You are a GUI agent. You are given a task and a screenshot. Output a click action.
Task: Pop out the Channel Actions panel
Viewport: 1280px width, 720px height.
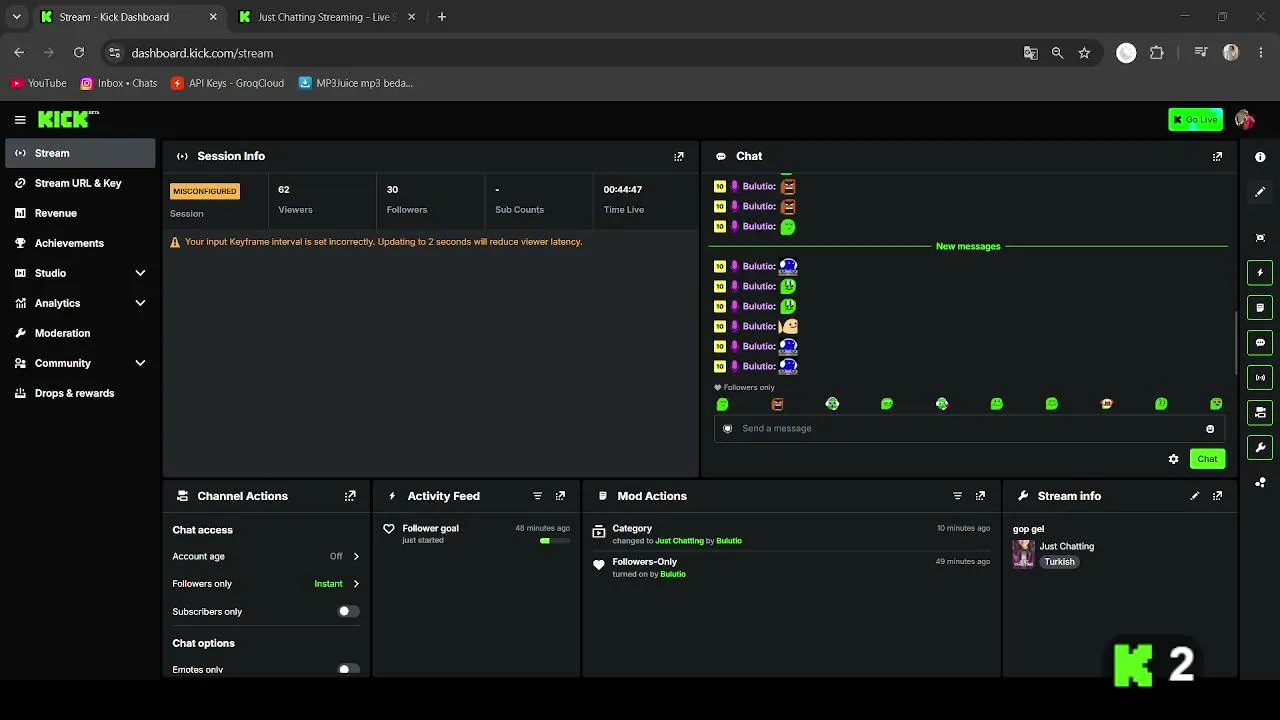coord(350,496)
